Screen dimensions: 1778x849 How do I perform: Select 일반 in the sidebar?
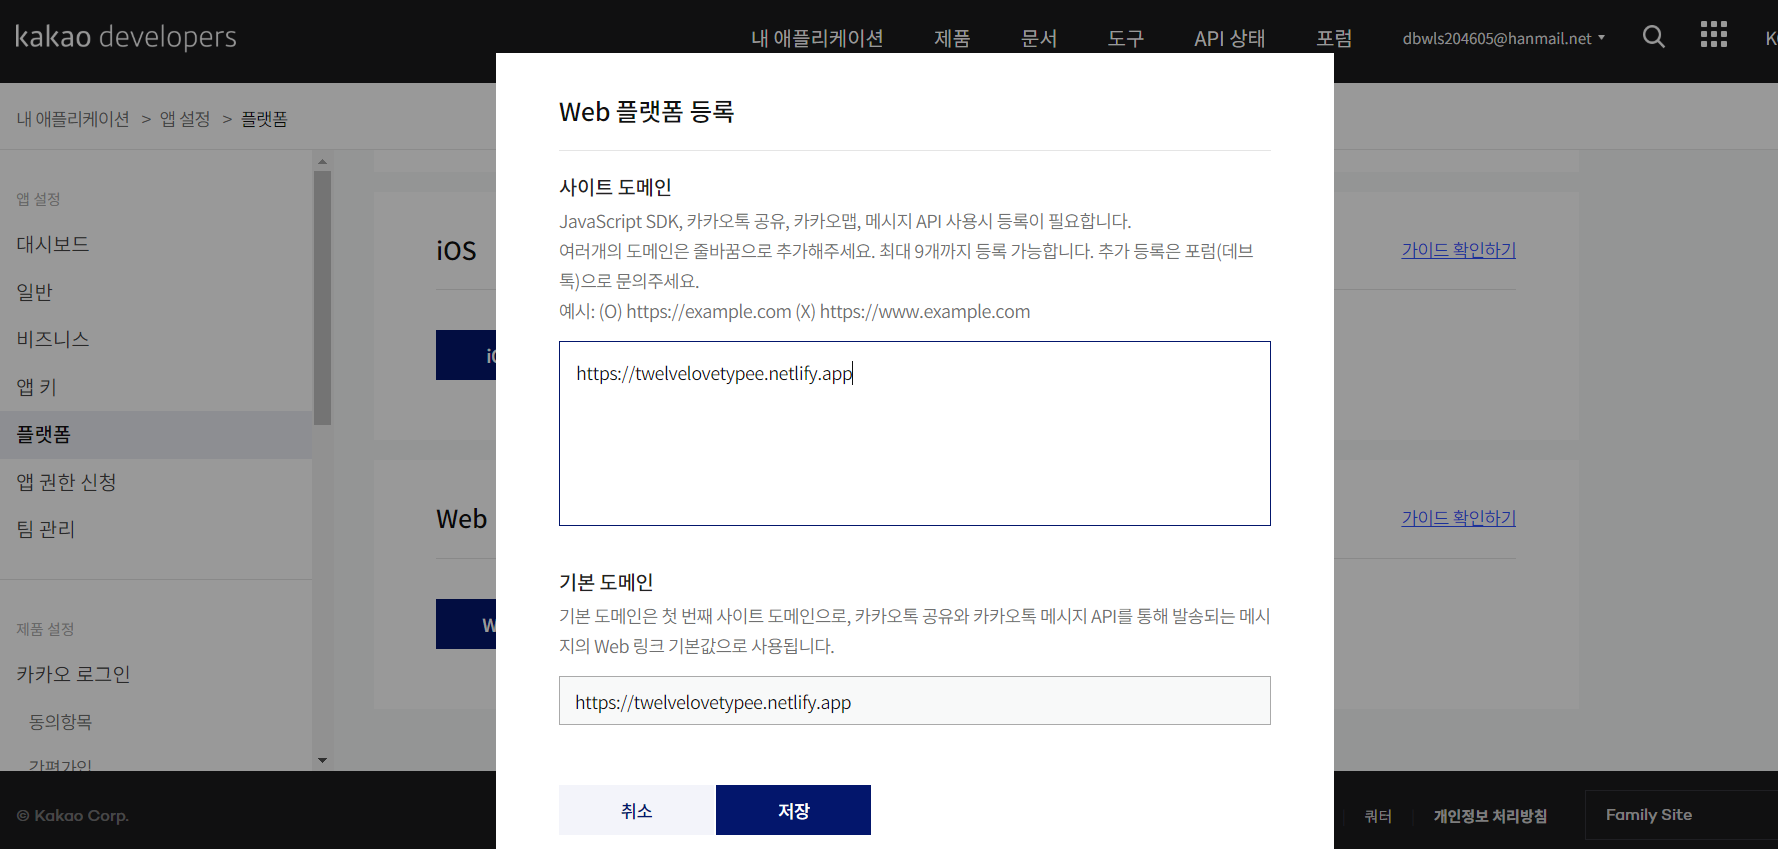(x=156, y=292)
